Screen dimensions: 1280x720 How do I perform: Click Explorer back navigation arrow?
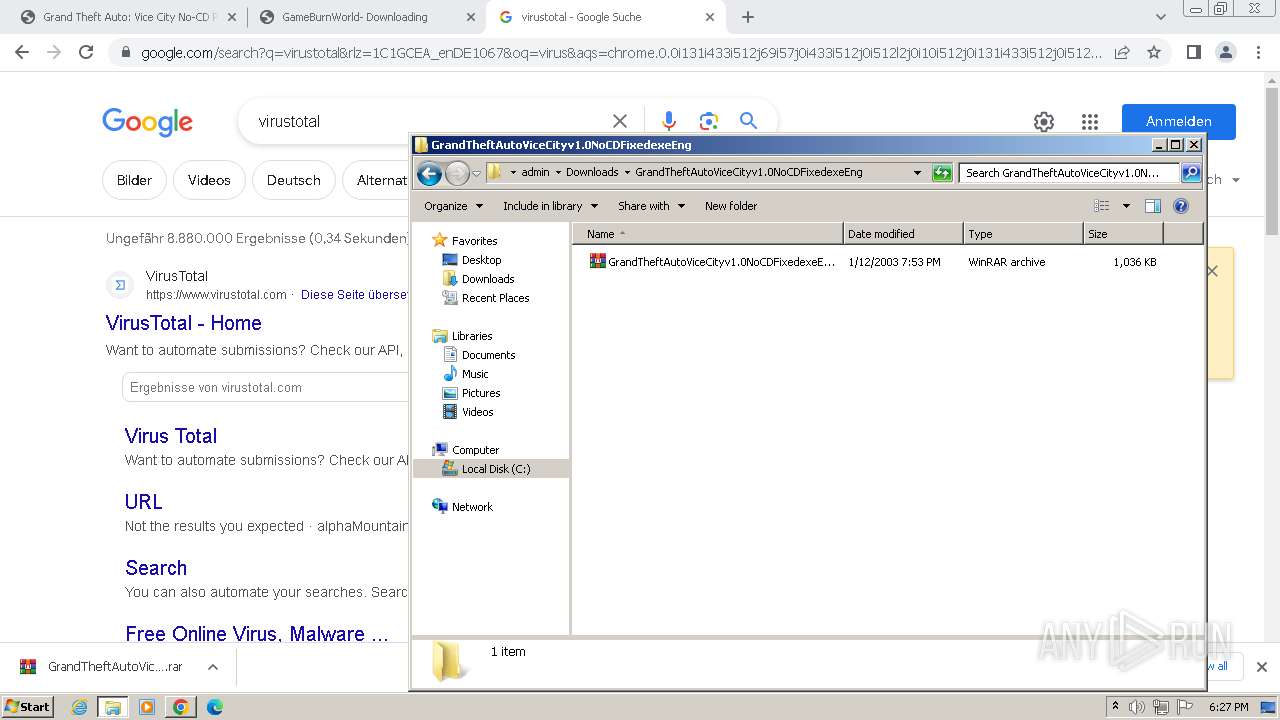(430, 173)
